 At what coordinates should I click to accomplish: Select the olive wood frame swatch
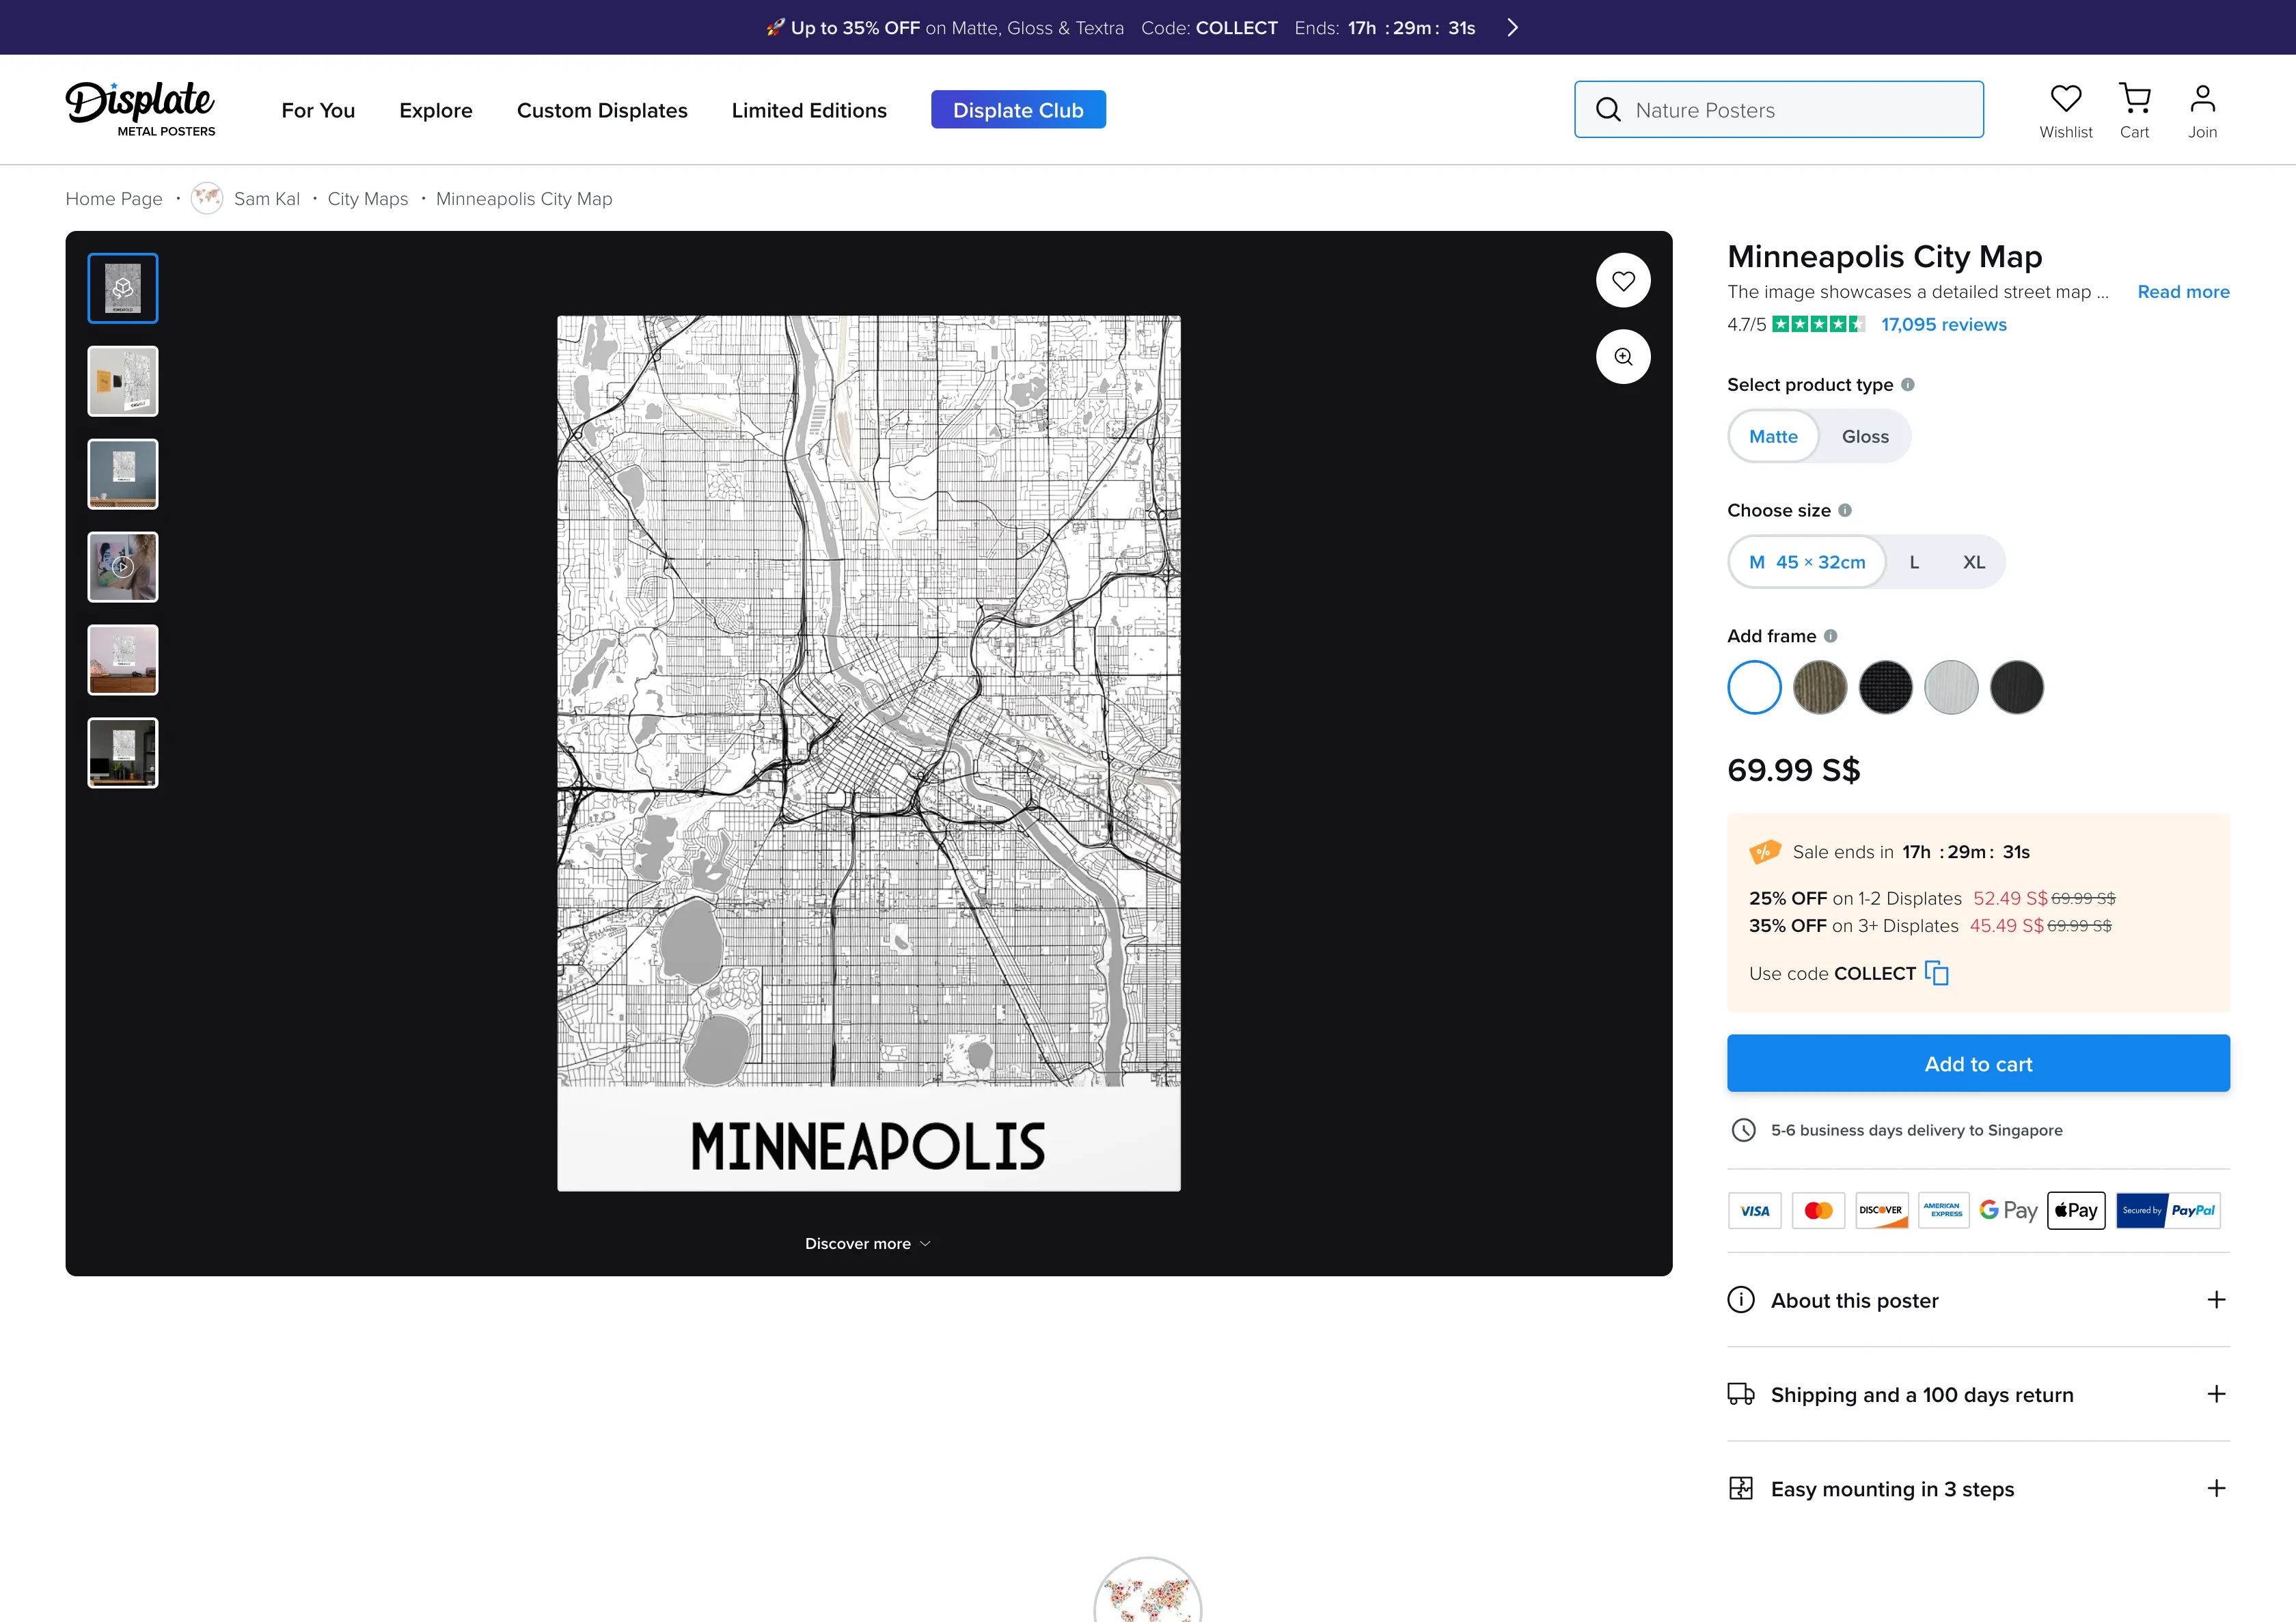pos(1820,688)
